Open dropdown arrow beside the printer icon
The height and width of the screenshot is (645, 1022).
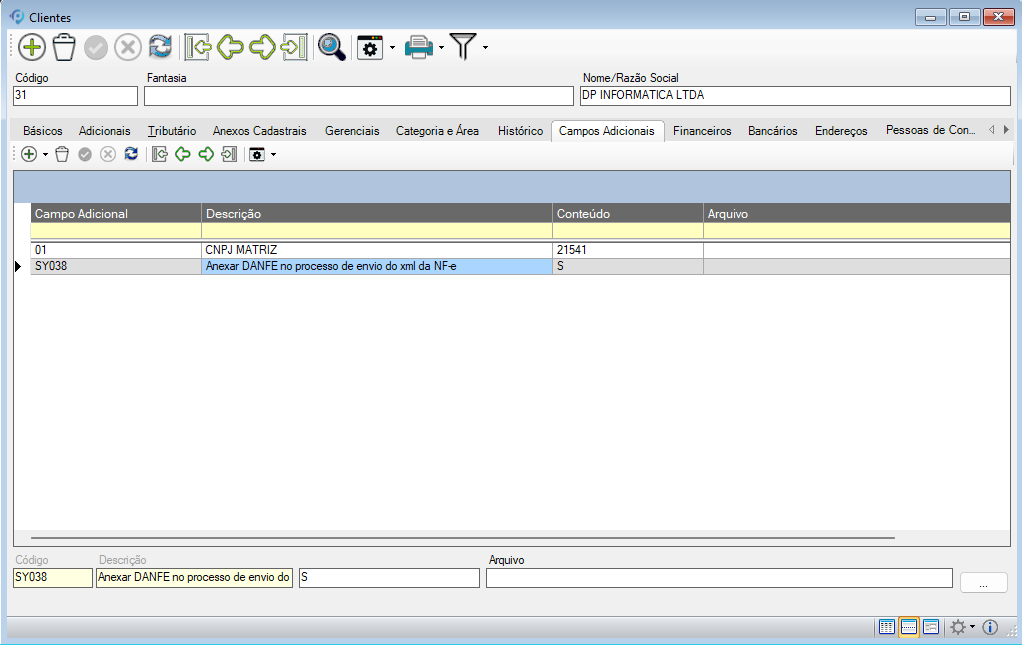(441, 47)
